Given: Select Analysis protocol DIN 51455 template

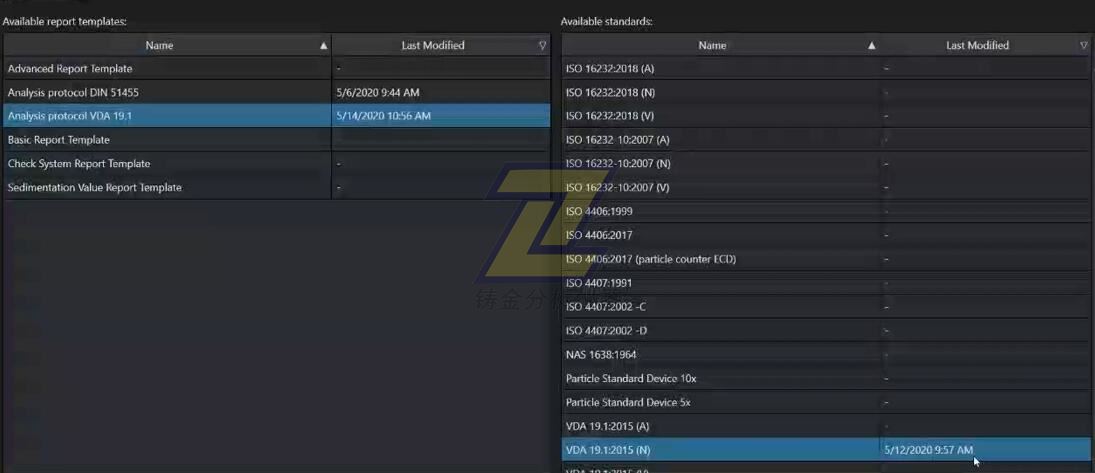Looking at the screenshot, I should pos(73,93).
